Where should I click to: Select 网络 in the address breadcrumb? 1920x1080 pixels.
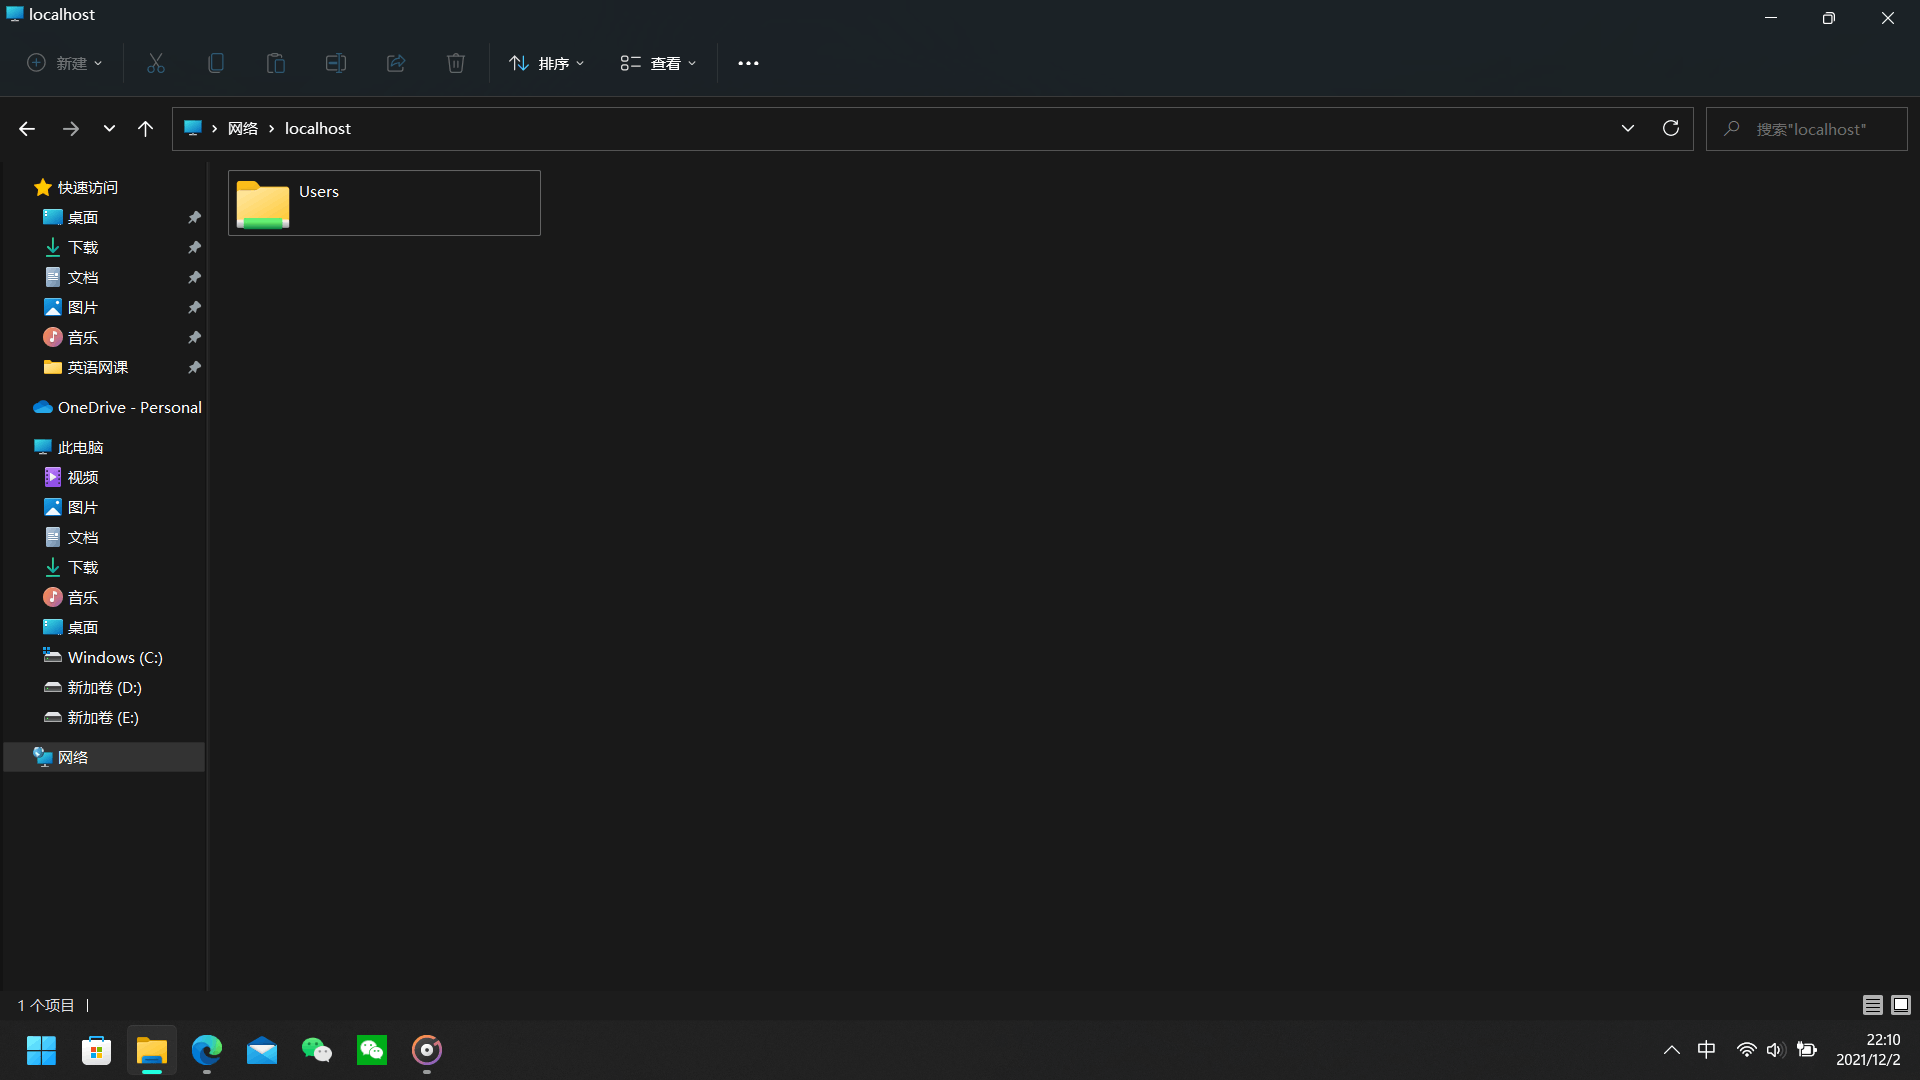[243, 128]
